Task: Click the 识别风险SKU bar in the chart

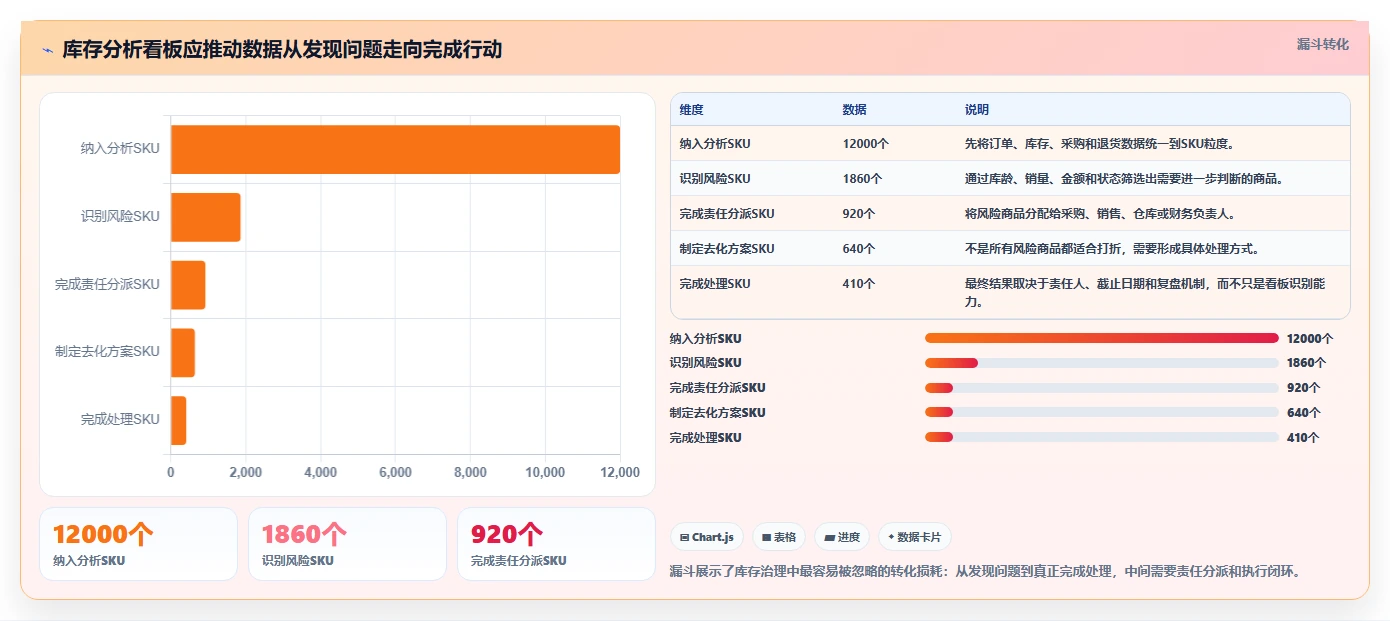Action: (x=206, y=217)
